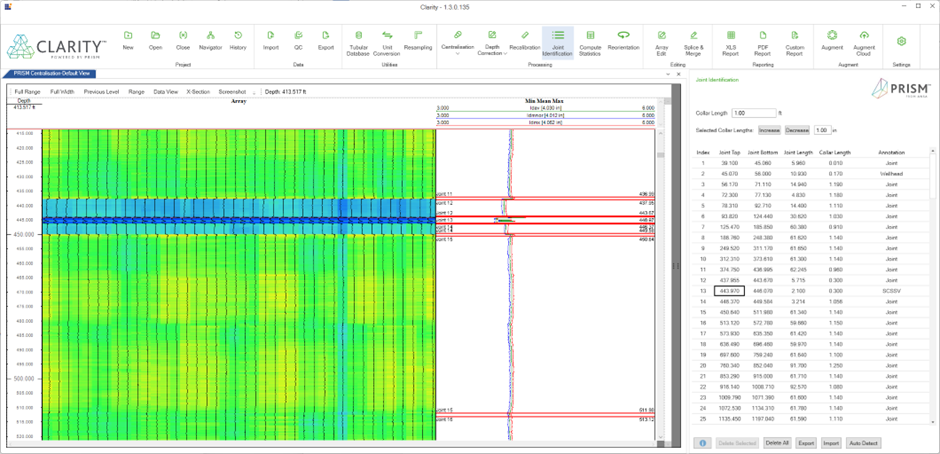This screenshot has width=940, height=454.
Task: Select Joint Top cell 1135.450
Action: tap(729, 419)
